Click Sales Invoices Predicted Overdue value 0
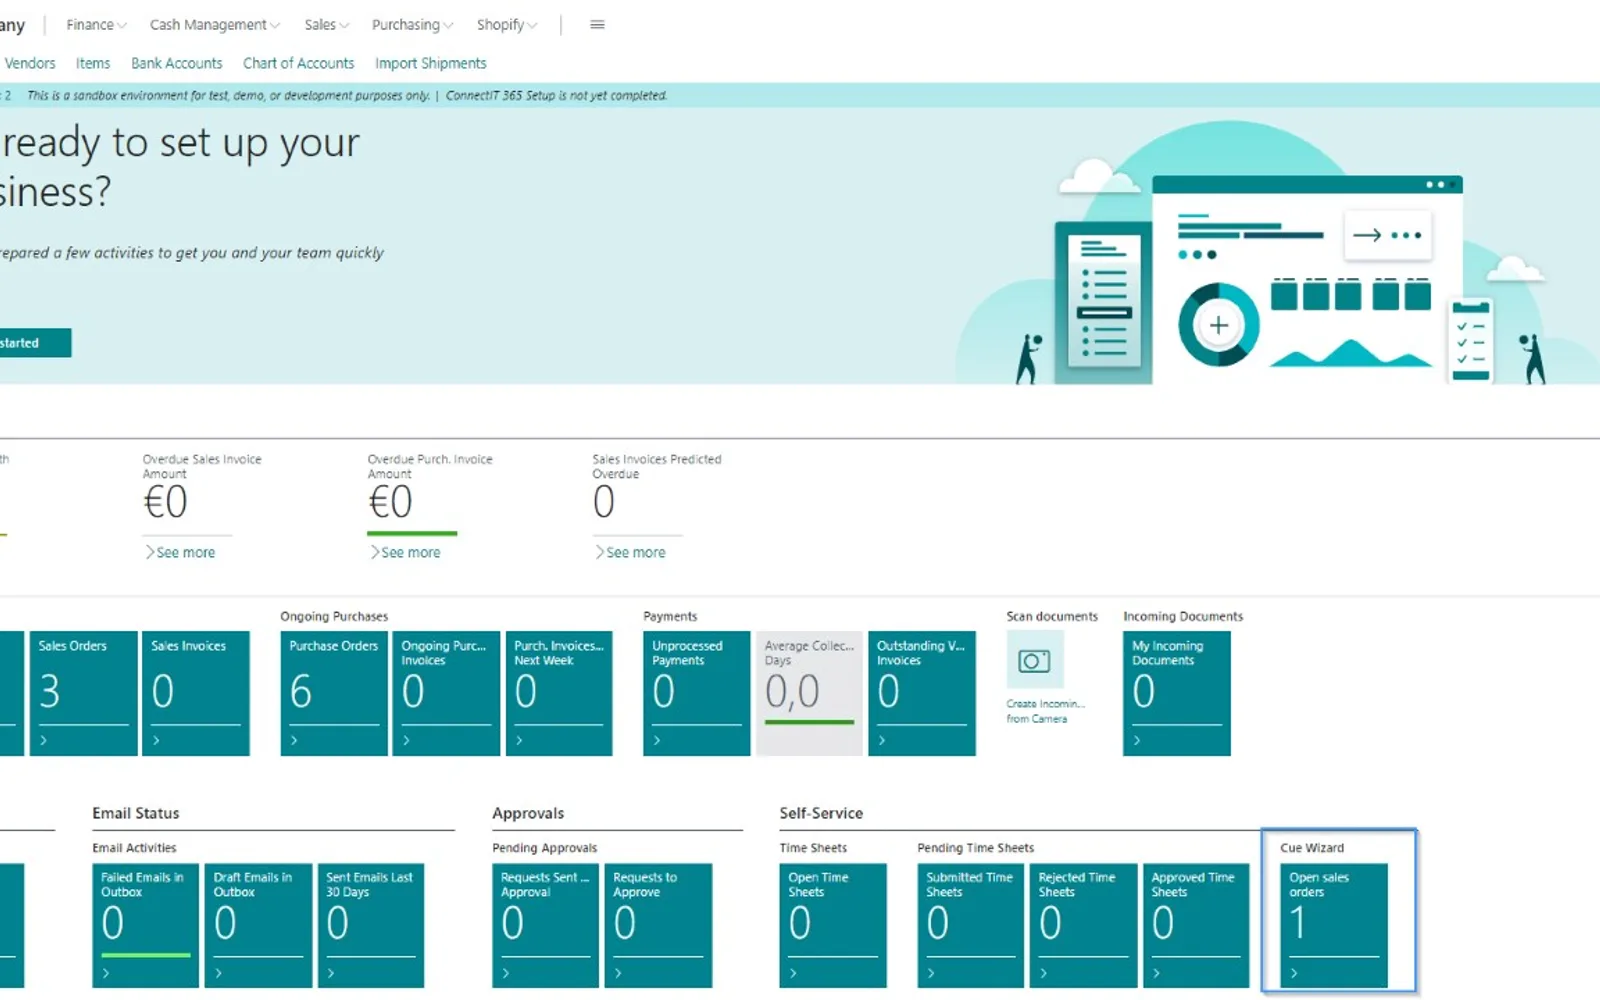This screenshot has width=1600, height=1000. coord(604,502)
